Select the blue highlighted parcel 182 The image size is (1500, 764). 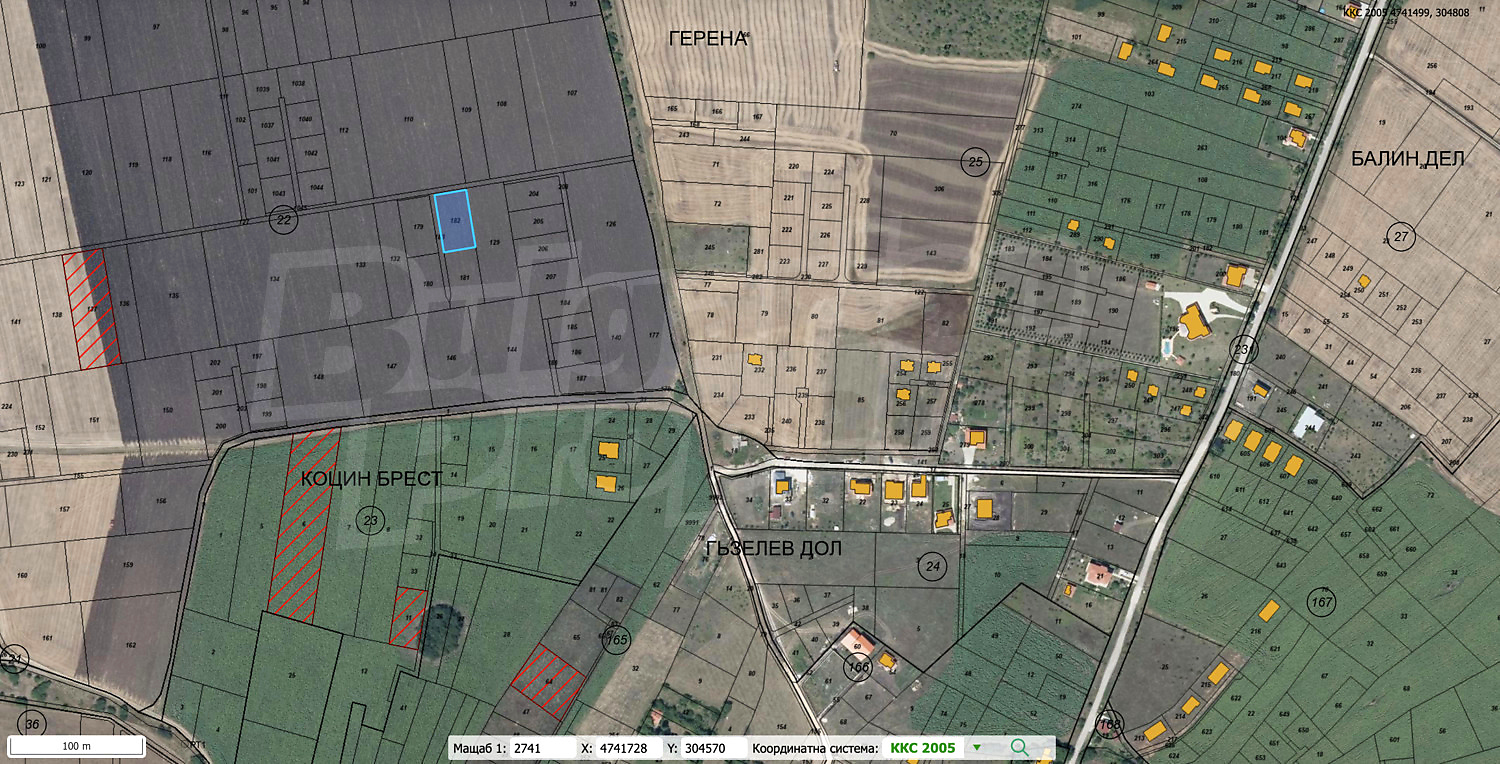pyautogui.click(x=455, y=220)
